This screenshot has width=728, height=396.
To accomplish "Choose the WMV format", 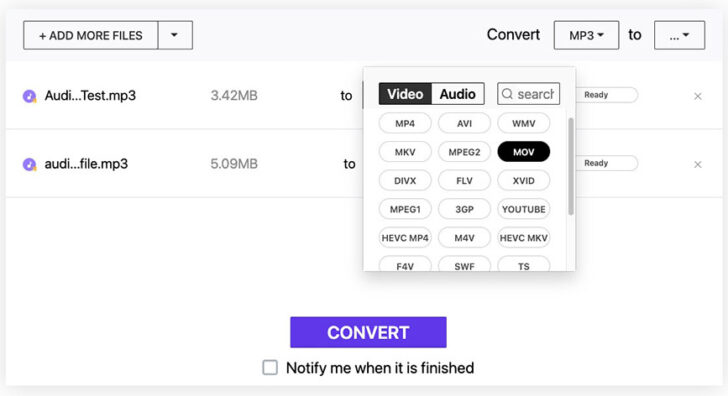I will [x=524, y=123].
